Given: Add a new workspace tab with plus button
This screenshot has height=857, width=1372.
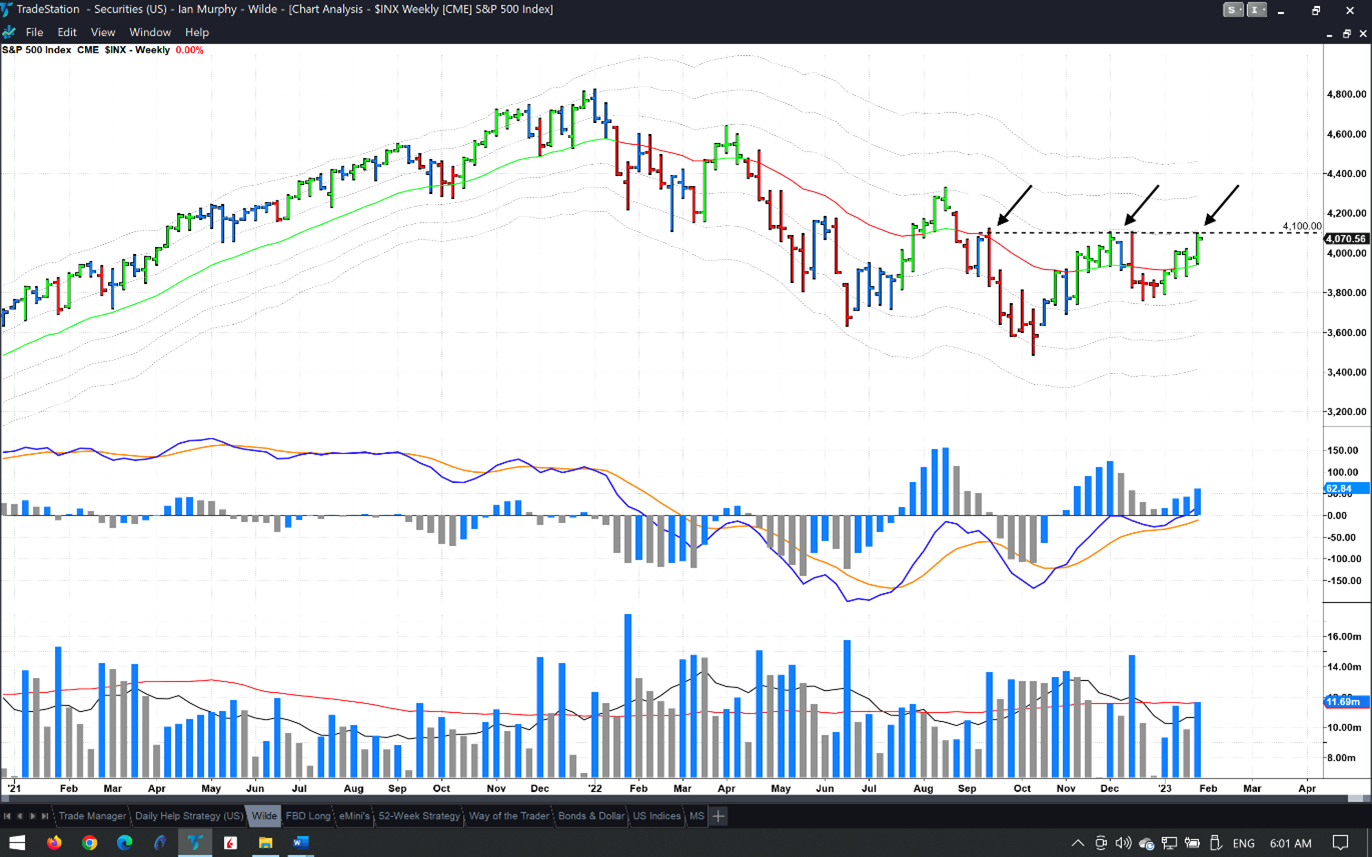Looking at the screenshot, I should tap(718, 816).
